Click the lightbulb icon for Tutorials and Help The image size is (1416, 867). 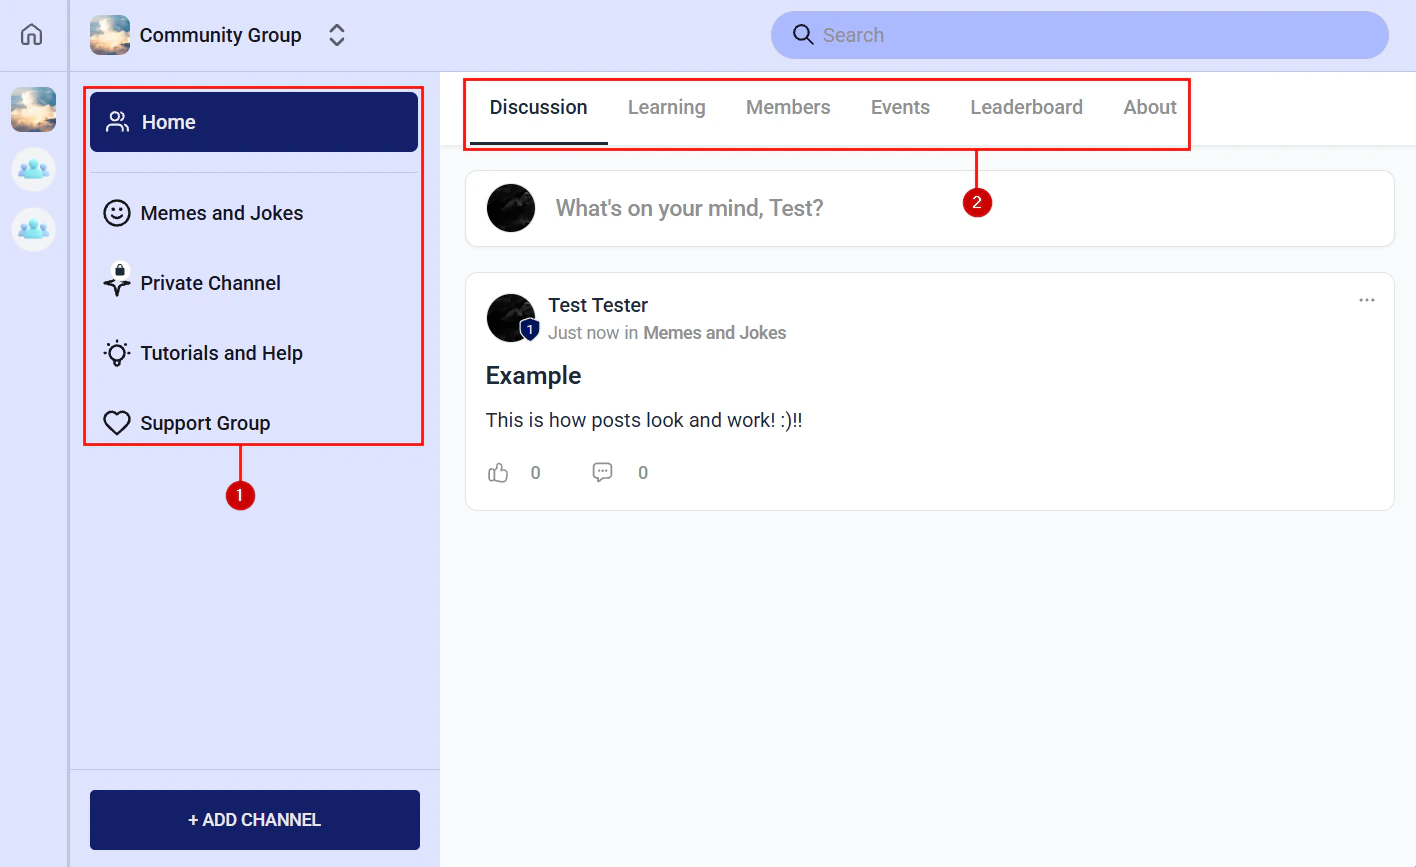[x=116, y=352]
